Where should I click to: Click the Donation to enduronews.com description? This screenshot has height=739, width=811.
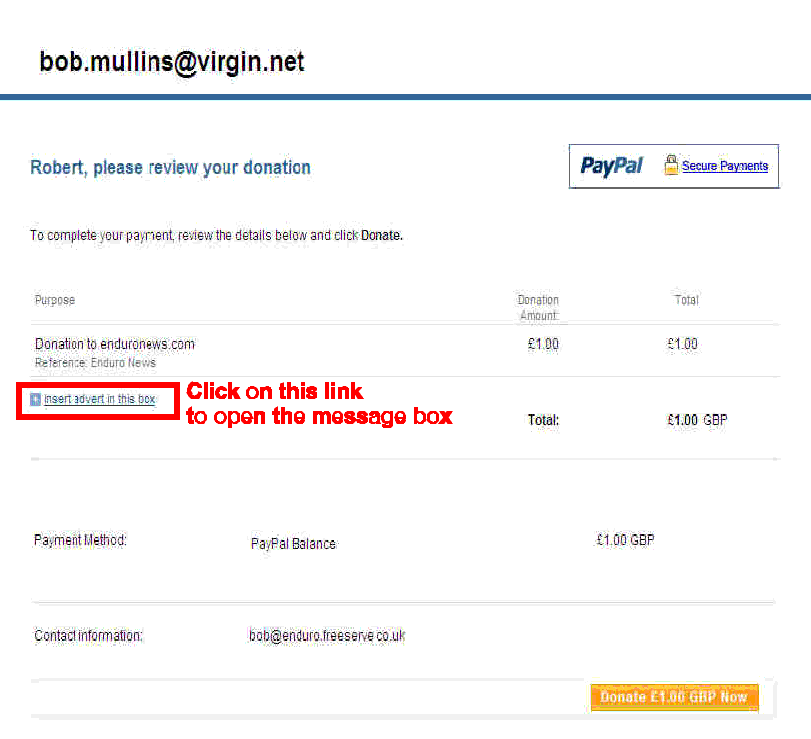(x=115, y=344)
